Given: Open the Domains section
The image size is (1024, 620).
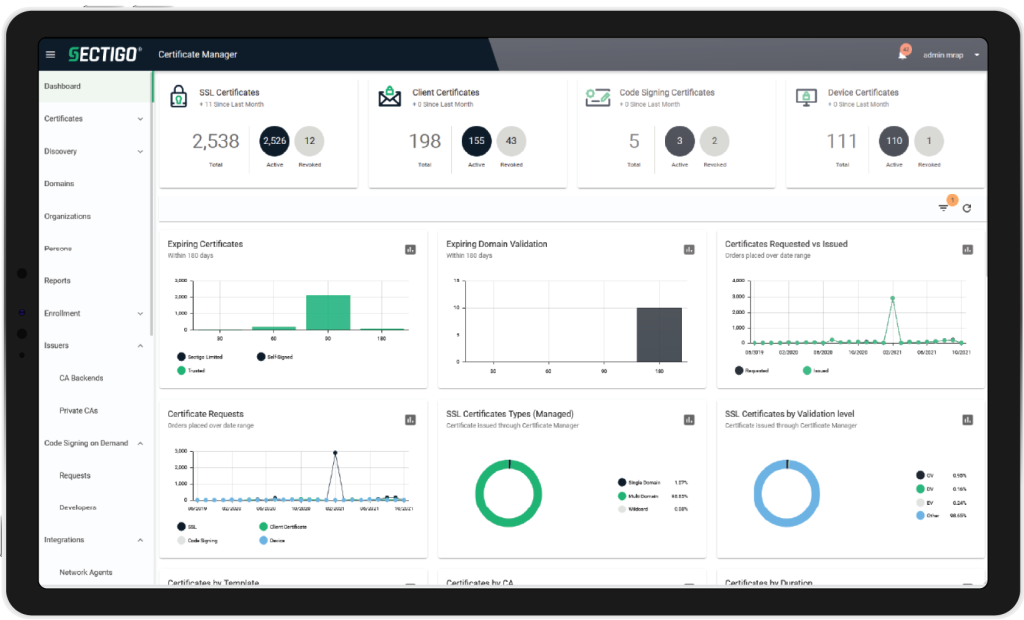Looking at the screenshot, I should (62, 183).
